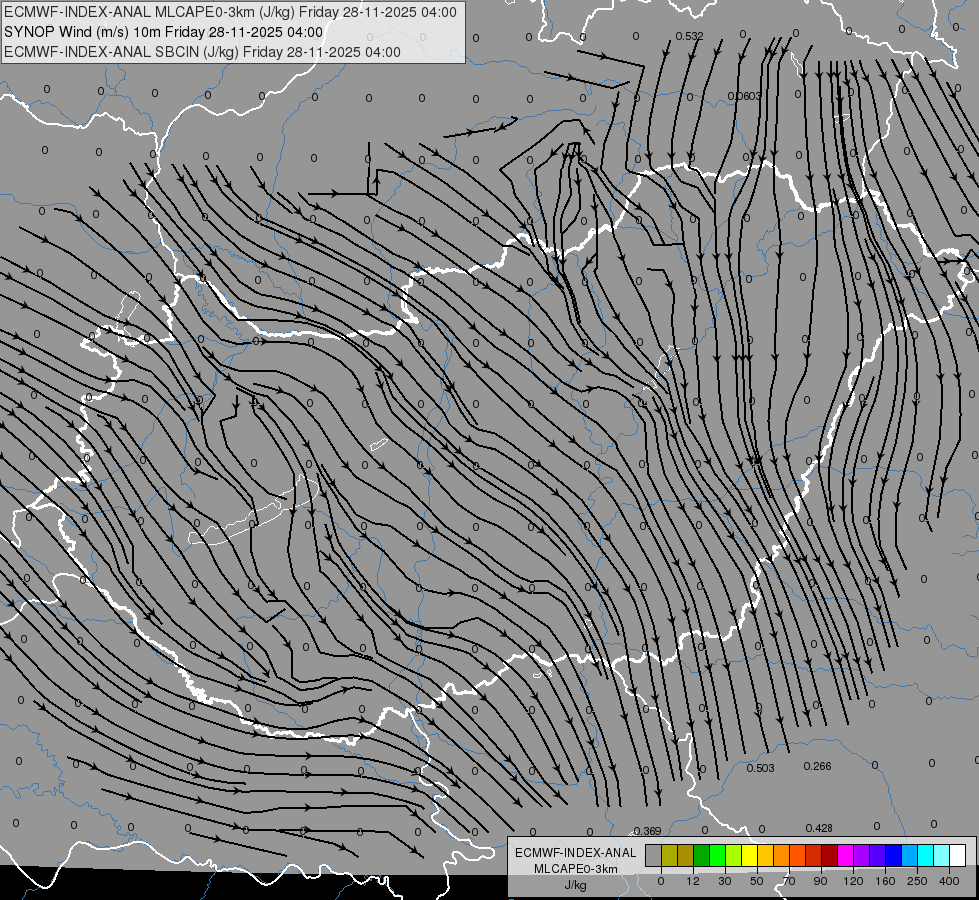
Task: Click the dark red legend swatch
Action: (829, 856)
